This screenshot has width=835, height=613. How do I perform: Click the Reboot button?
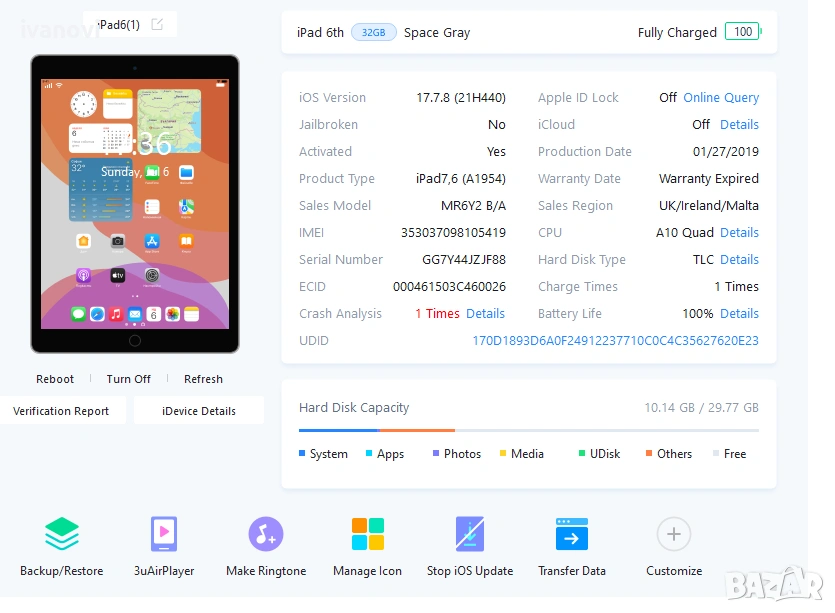55,379
